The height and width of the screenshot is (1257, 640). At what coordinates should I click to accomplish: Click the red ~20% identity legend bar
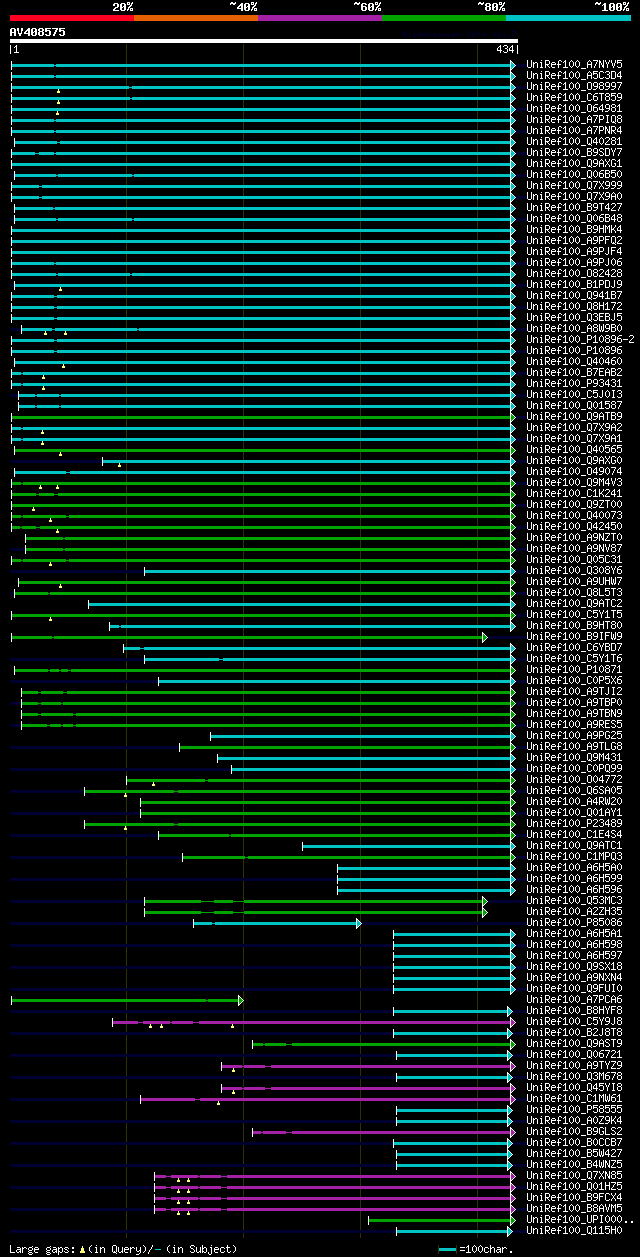(72, 17)
